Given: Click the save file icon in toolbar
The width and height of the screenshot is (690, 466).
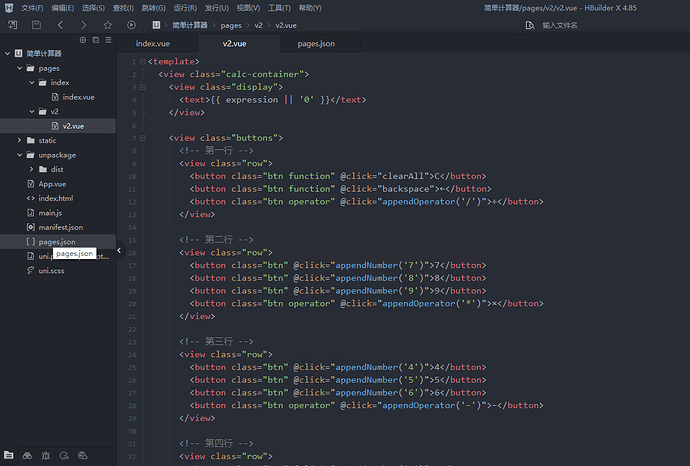Looking at the screenshot, I should (36, 24).
